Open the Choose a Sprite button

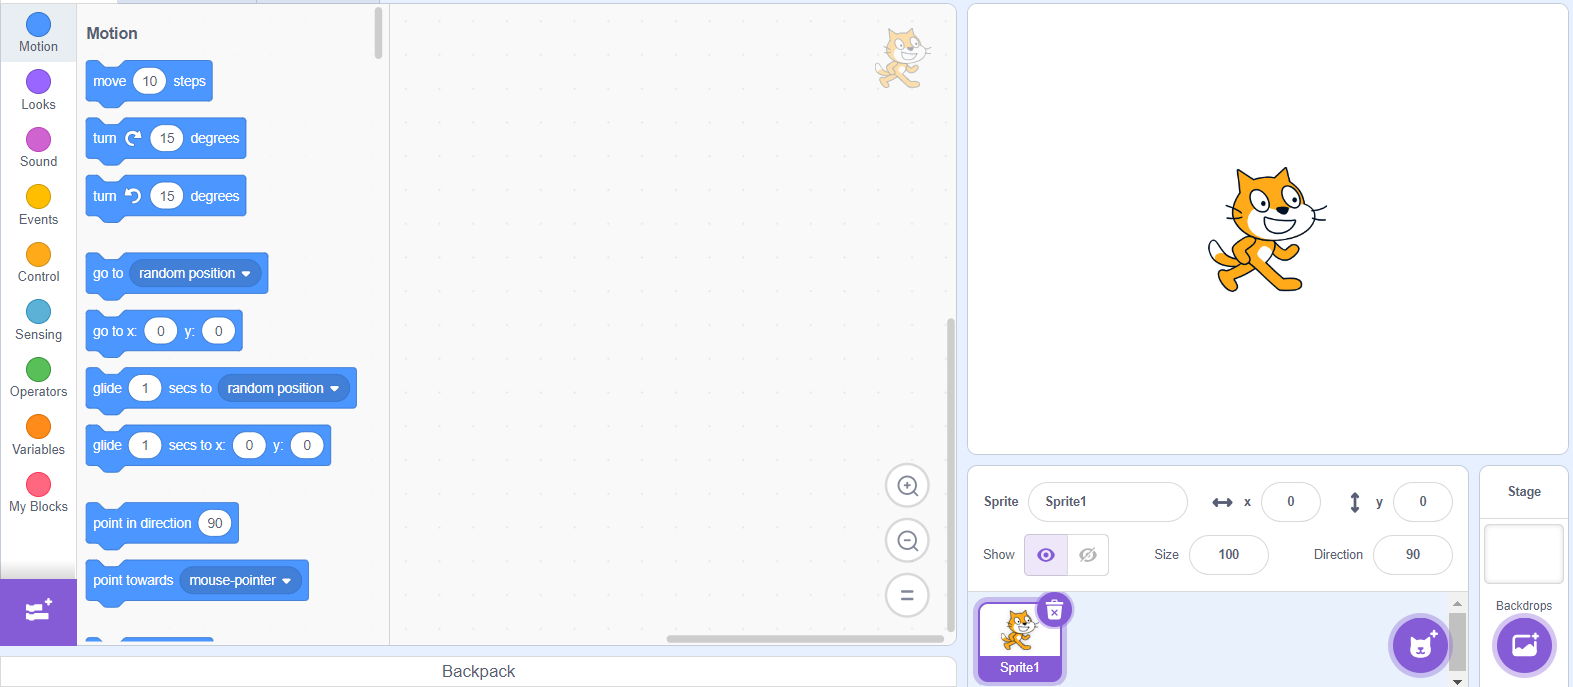(1420, 645)
